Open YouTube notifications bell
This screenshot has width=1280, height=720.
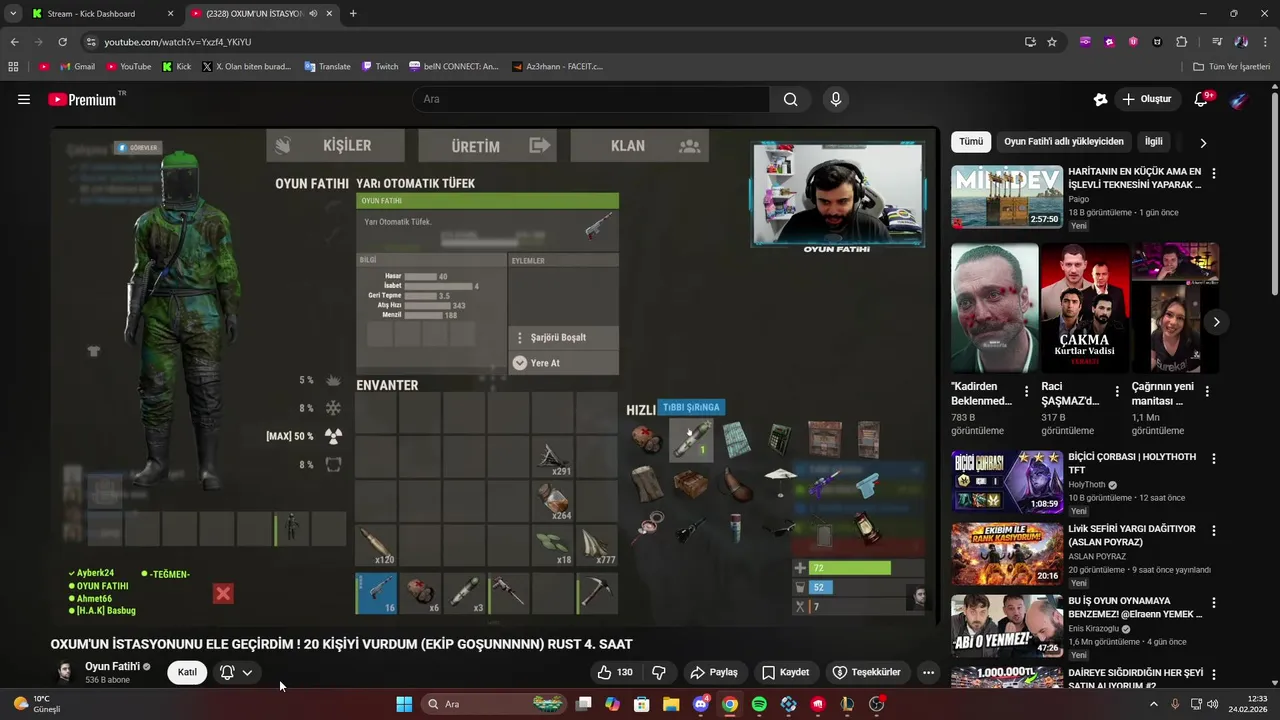coord(1202,99)
